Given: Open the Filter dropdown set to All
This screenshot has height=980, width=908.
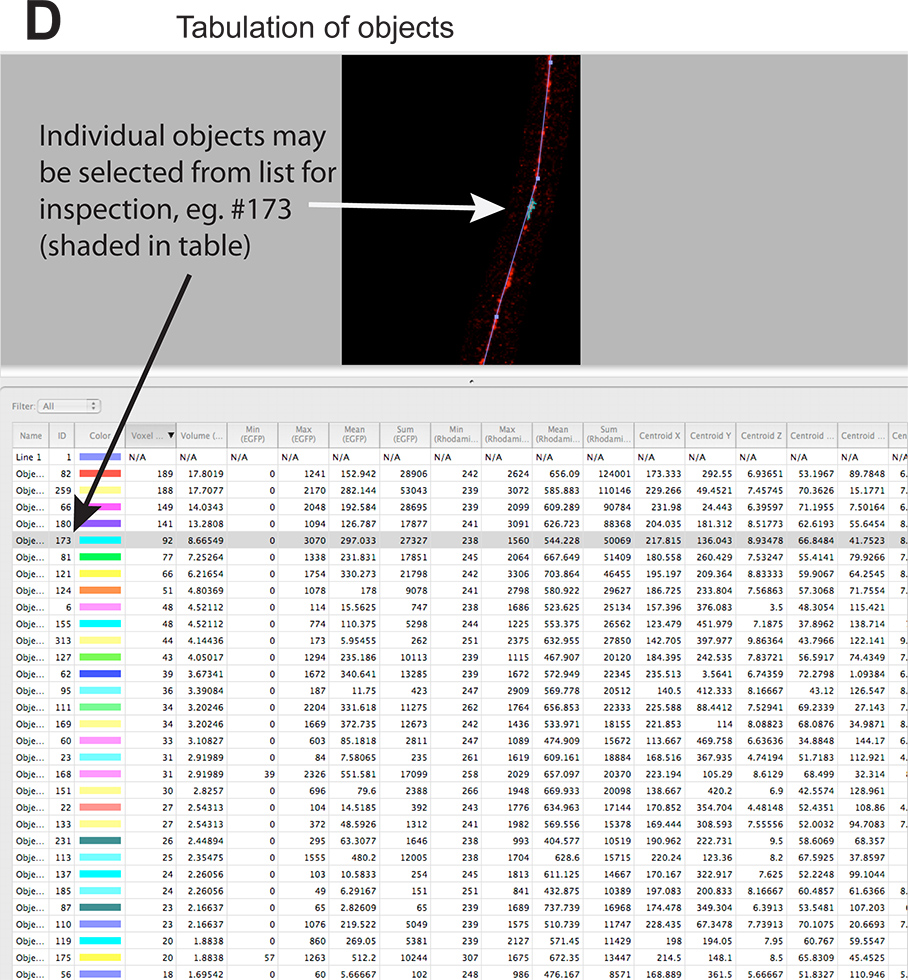Looking at the screenshot, I should click(69, 406).
